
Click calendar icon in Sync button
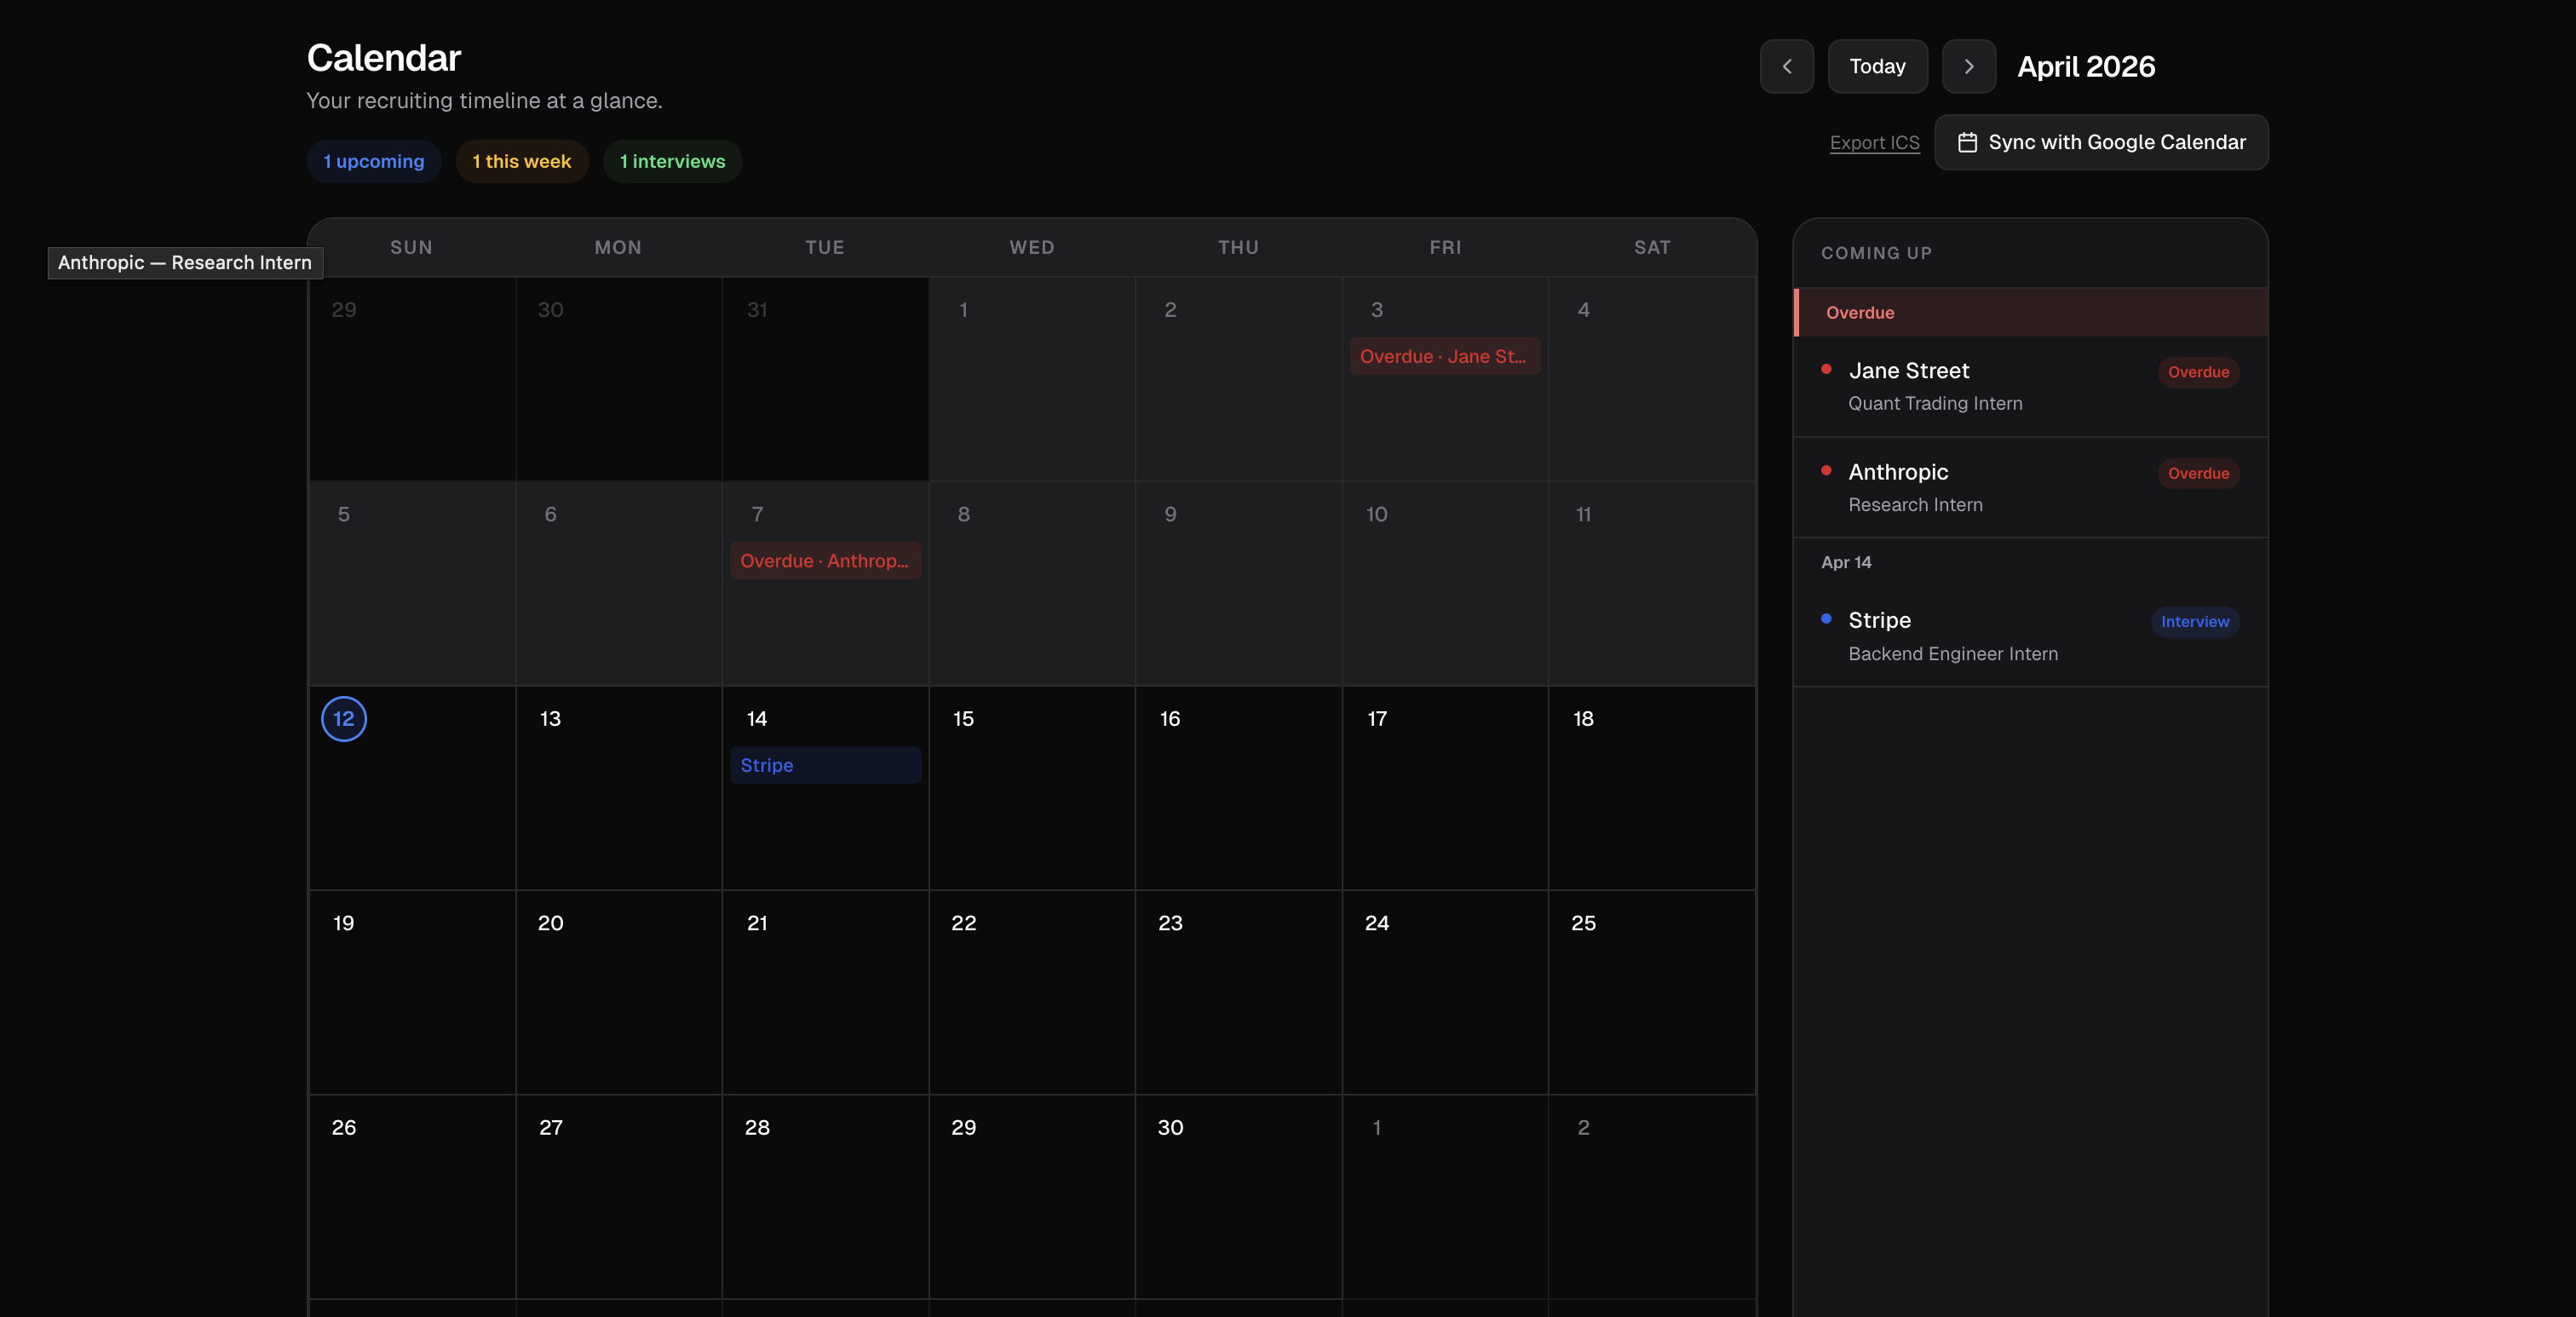tap(1966, 142)
